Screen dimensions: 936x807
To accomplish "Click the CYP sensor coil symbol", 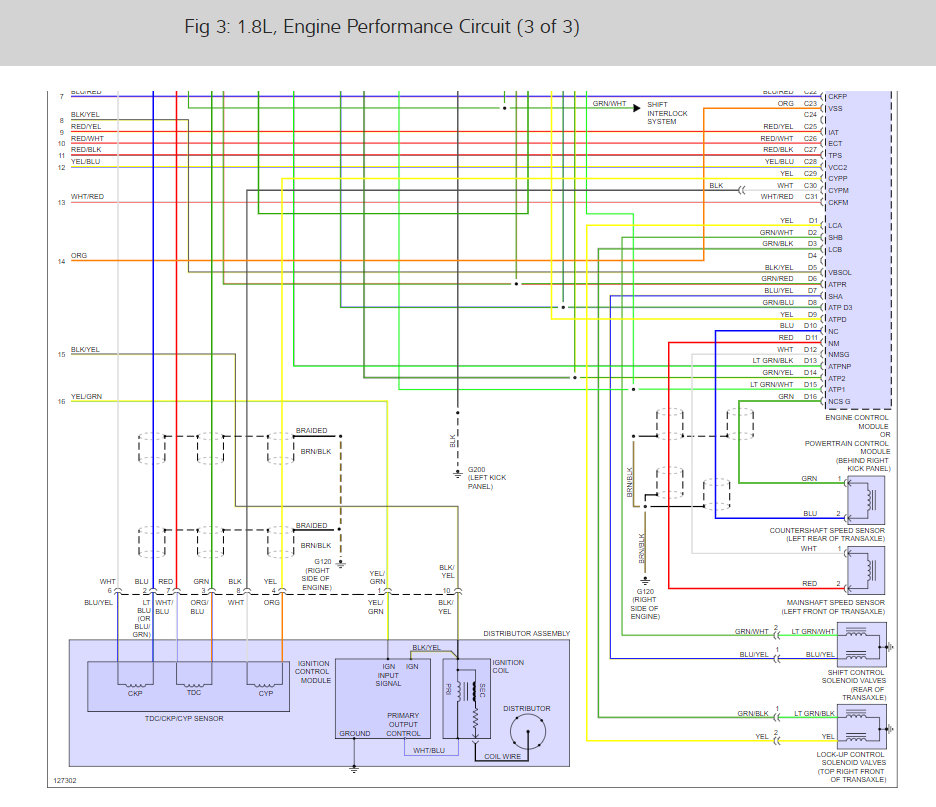I will [x=265, y=685].
